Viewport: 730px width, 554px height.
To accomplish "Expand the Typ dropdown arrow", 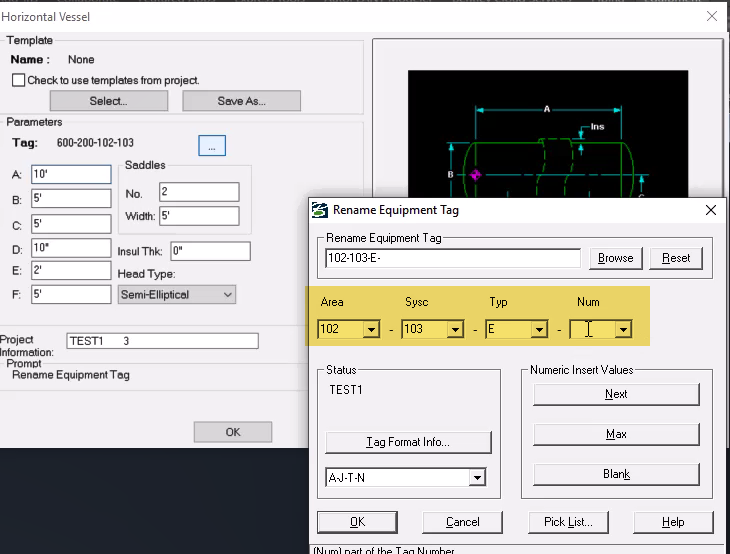I will [539, 330].
